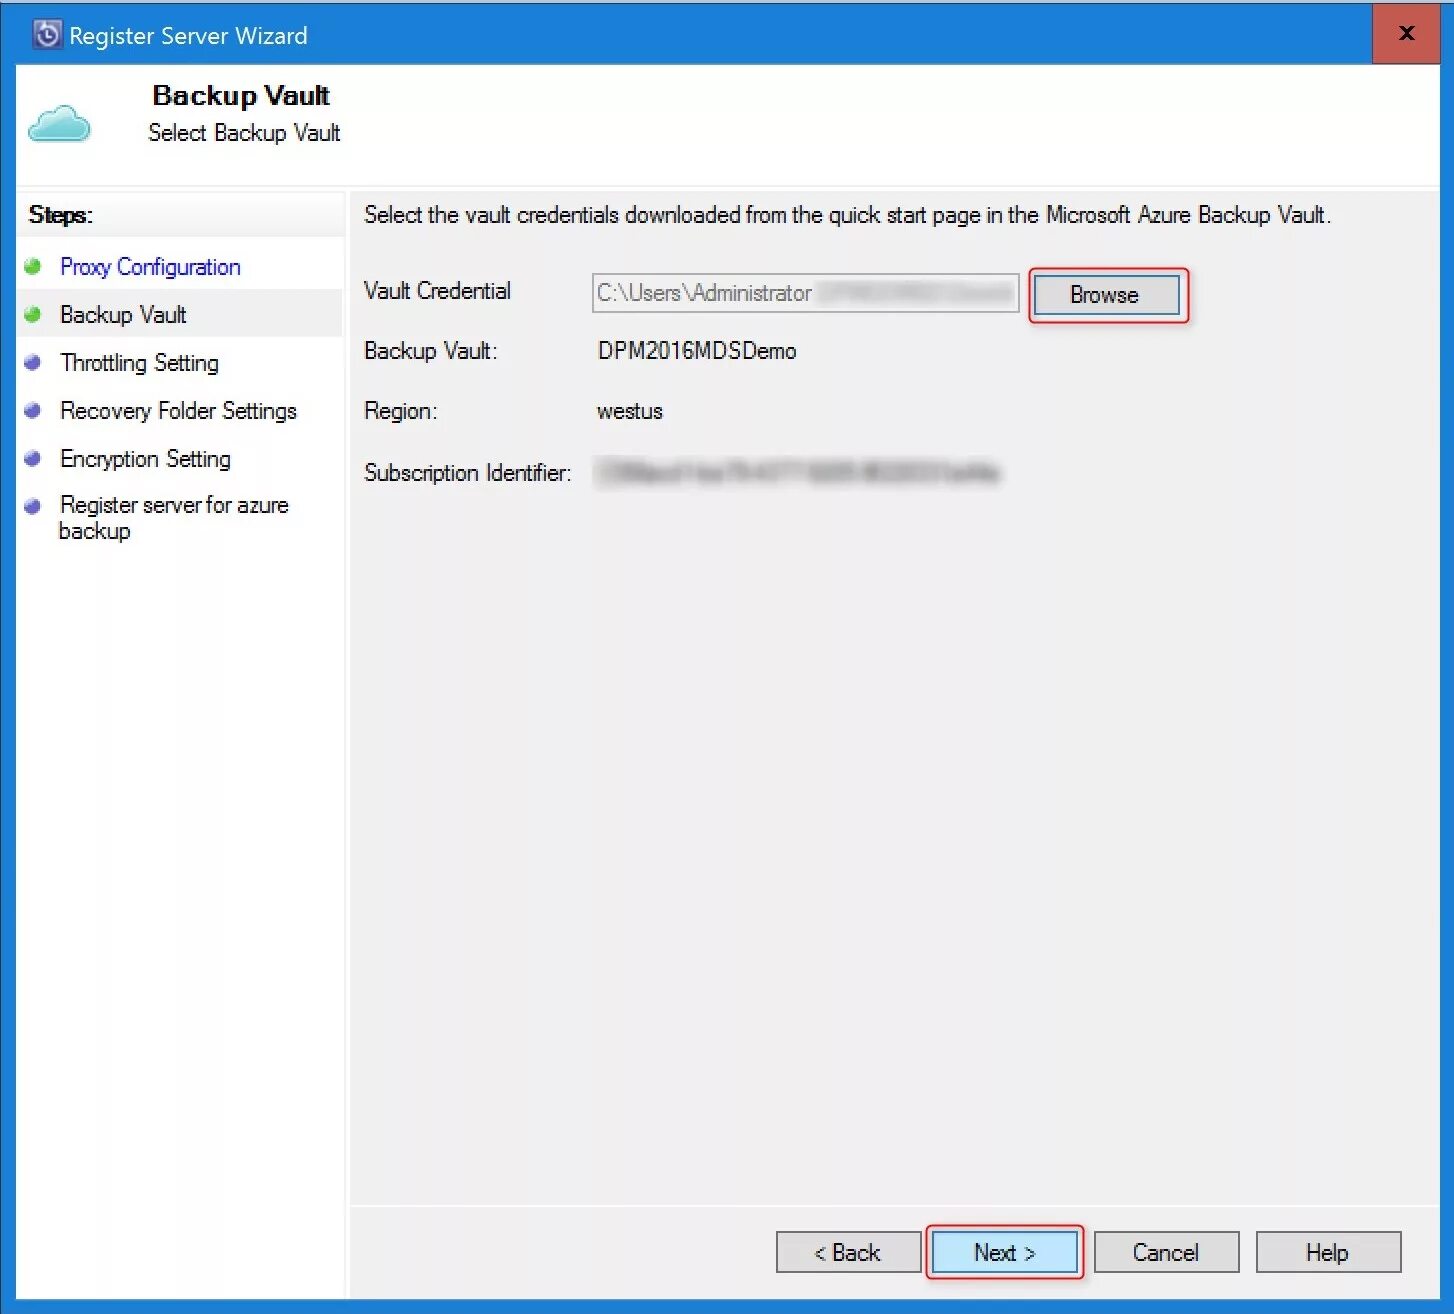Click the green bullet next to Backup Vault step
The image size is (1454, 1314).
pos(33,315)
